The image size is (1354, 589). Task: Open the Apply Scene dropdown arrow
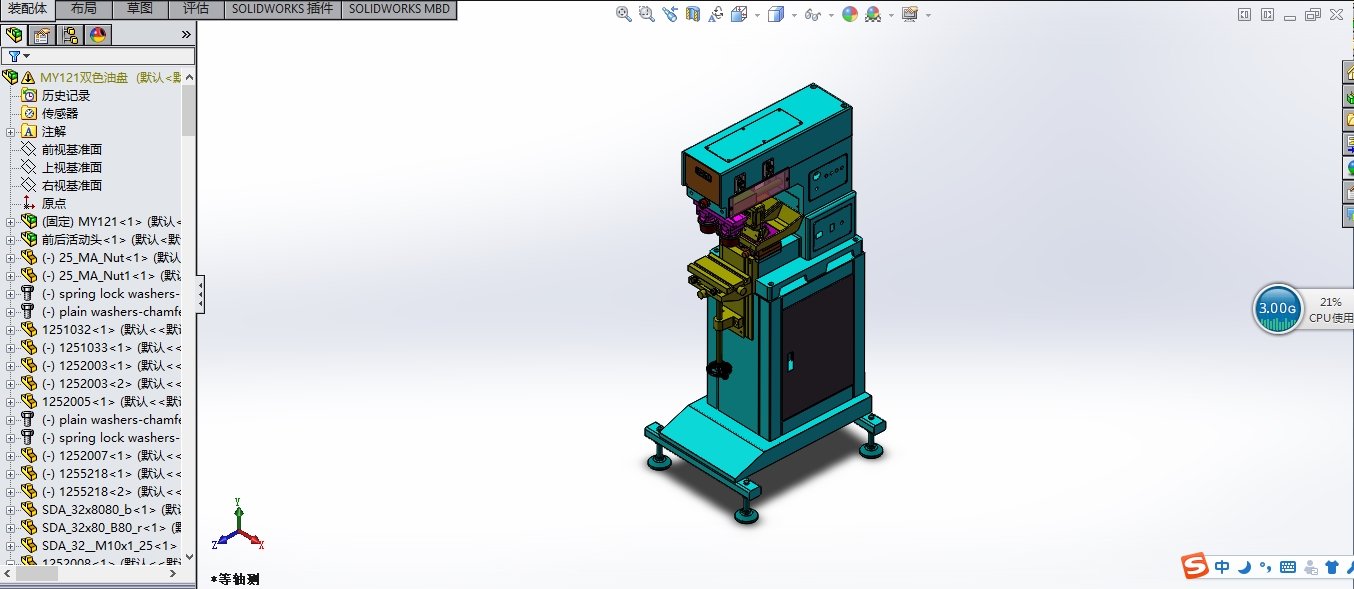(x=891, y=15)
